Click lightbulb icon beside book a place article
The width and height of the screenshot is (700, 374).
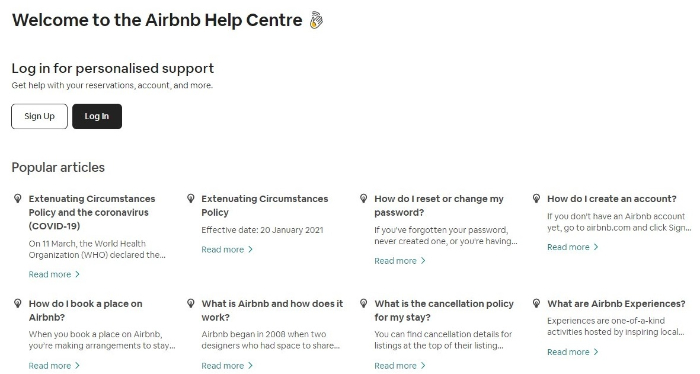(18, 303)
